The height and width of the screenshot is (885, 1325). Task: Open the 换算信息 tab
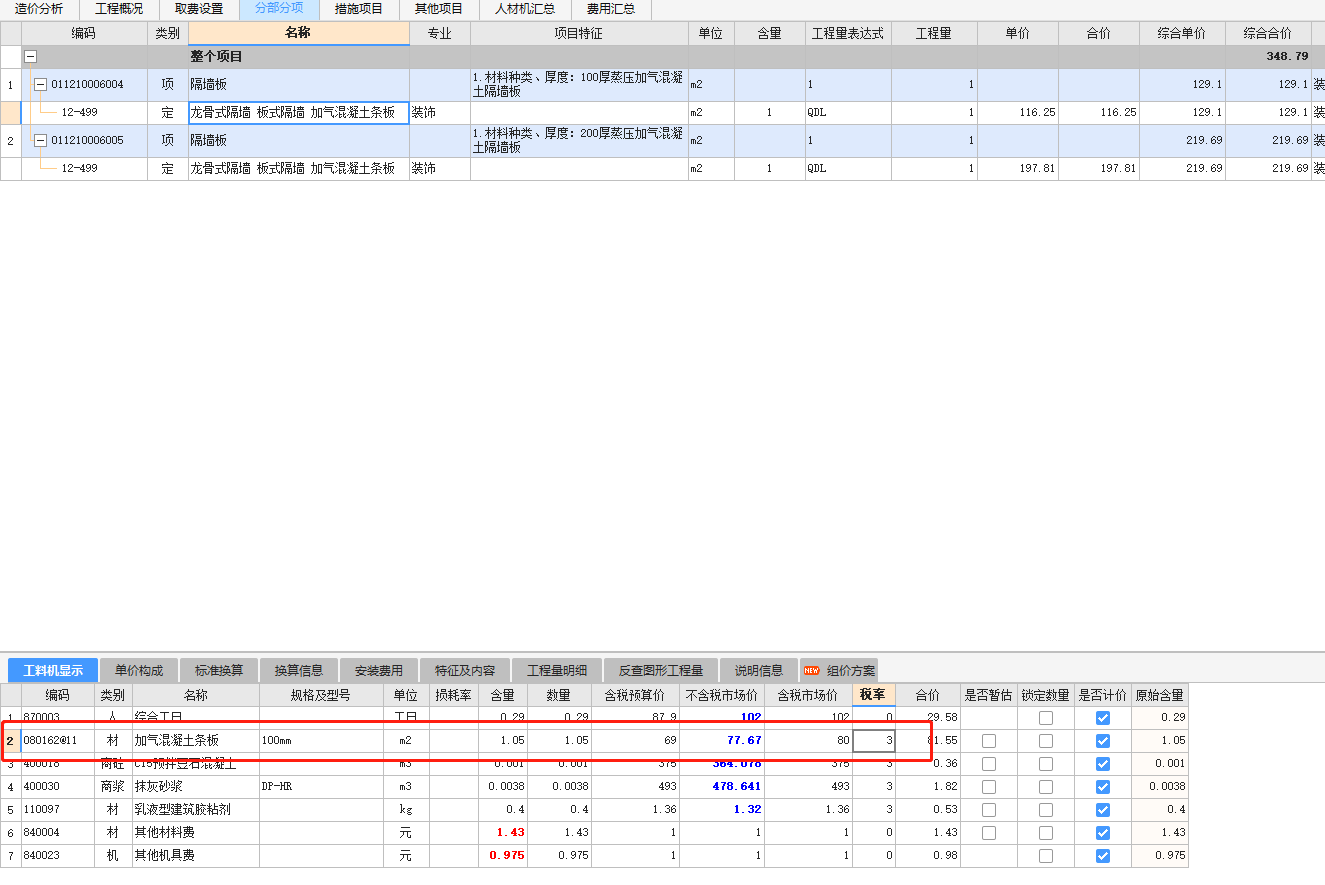(299, 670)
